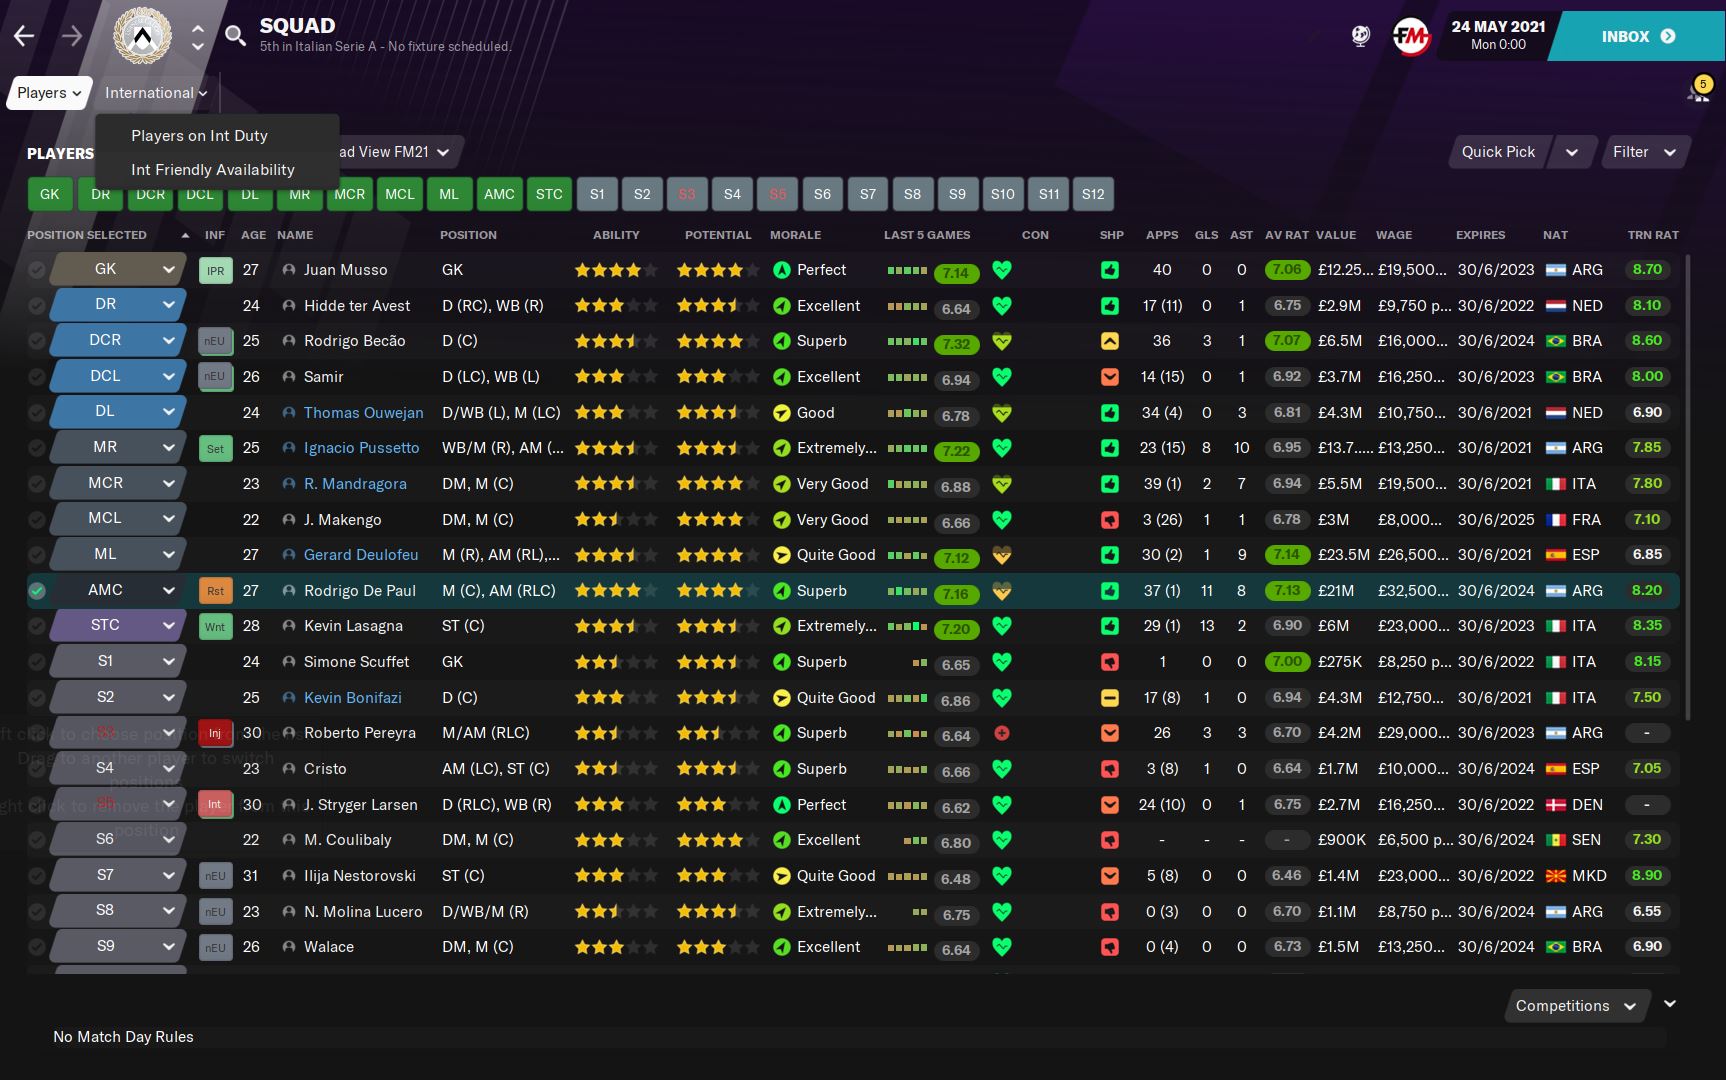Click the back navigation arrow
This screenshot has height=1080, width=1726.
24,37
